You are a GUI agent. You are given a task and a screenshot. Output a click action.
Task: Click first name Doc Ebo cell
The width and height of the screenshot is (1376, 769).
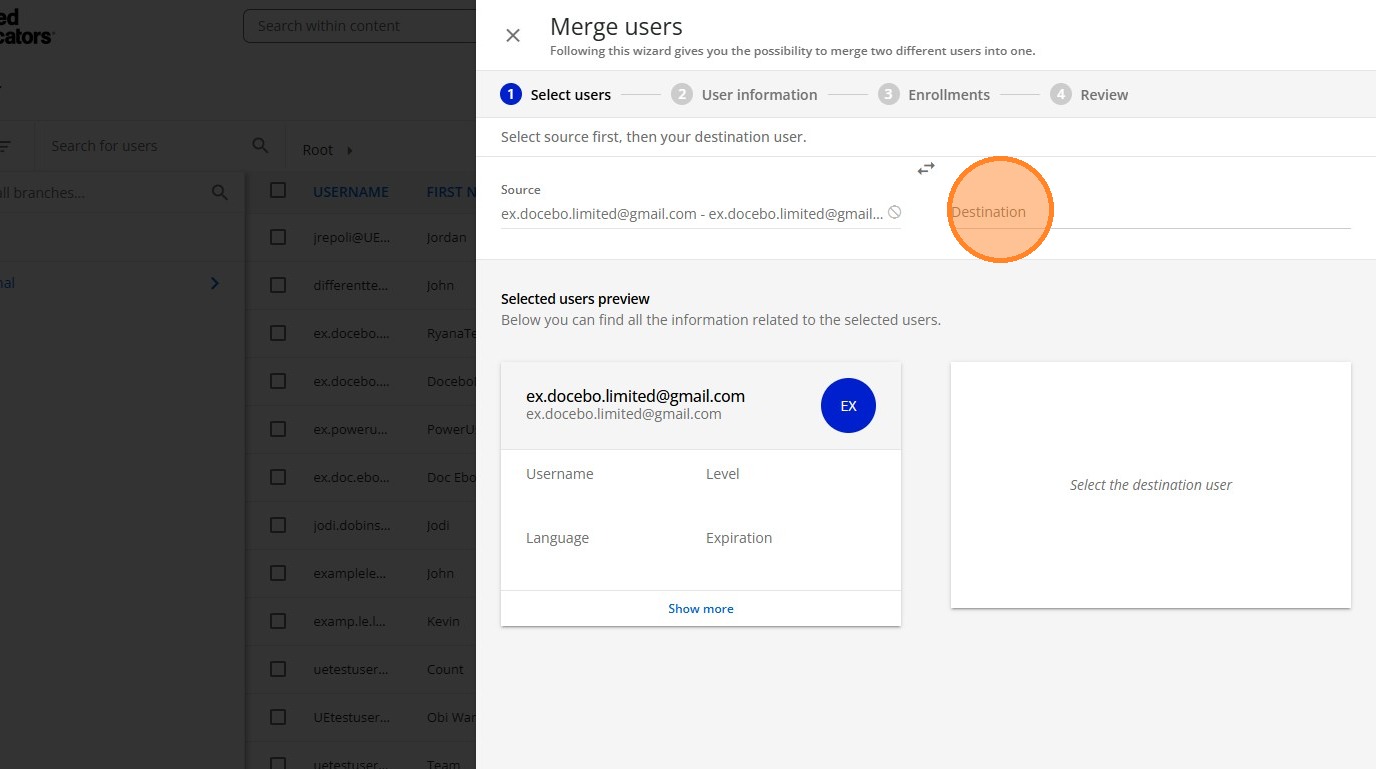click(451, 477)
